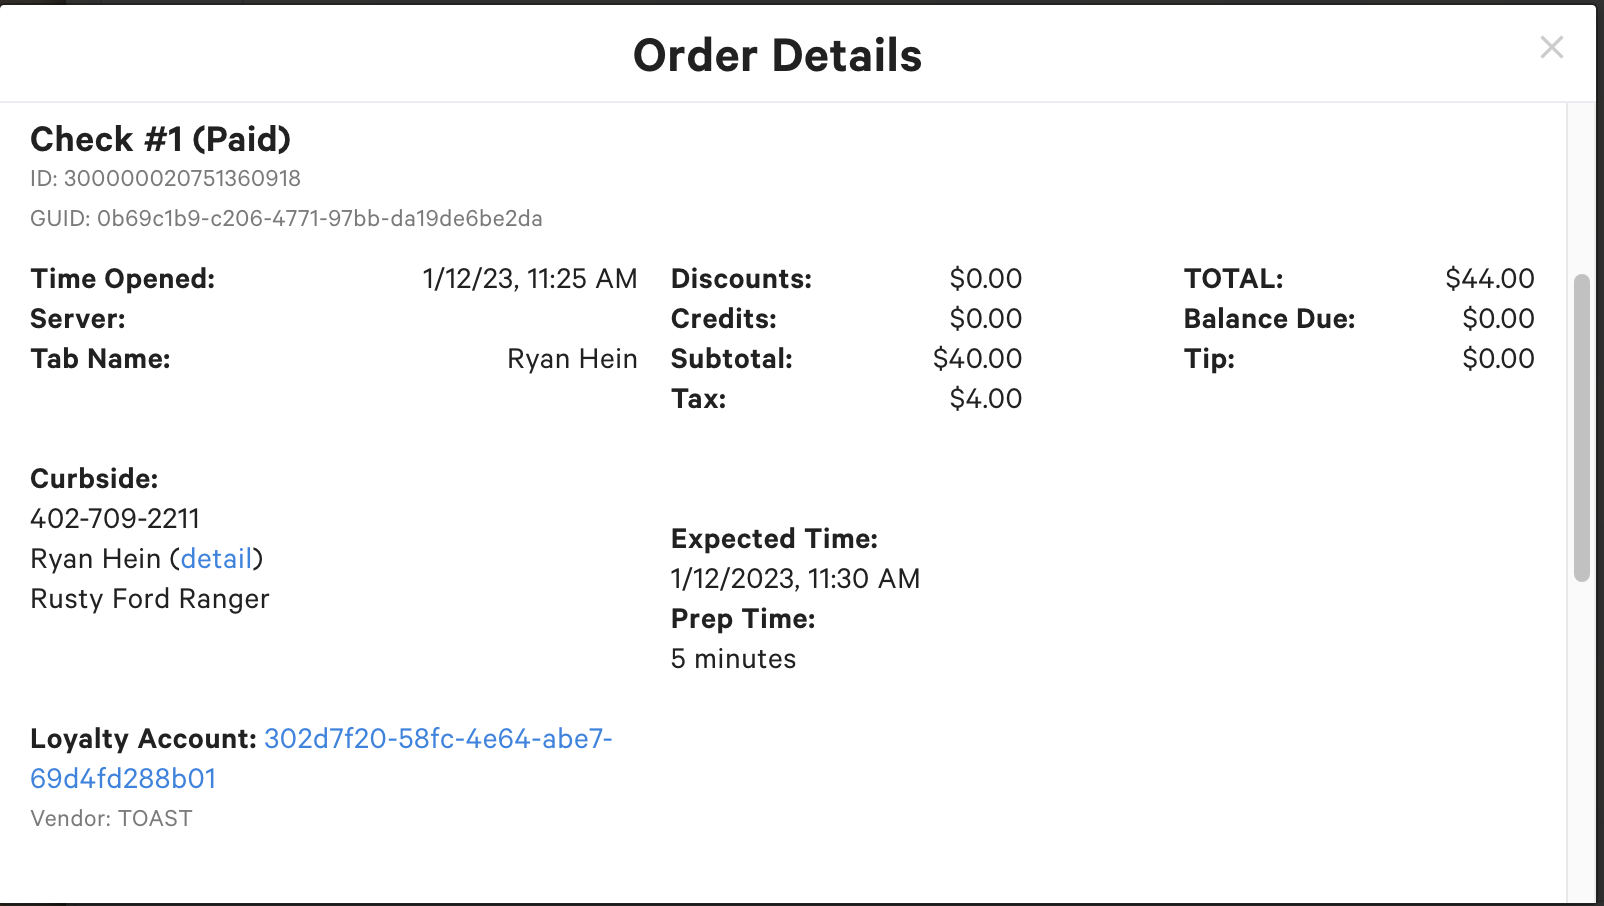Click the check ID number text
The width and height of the screenshot is (1604, 906).
pyautogui.click(x=182, y=179)
